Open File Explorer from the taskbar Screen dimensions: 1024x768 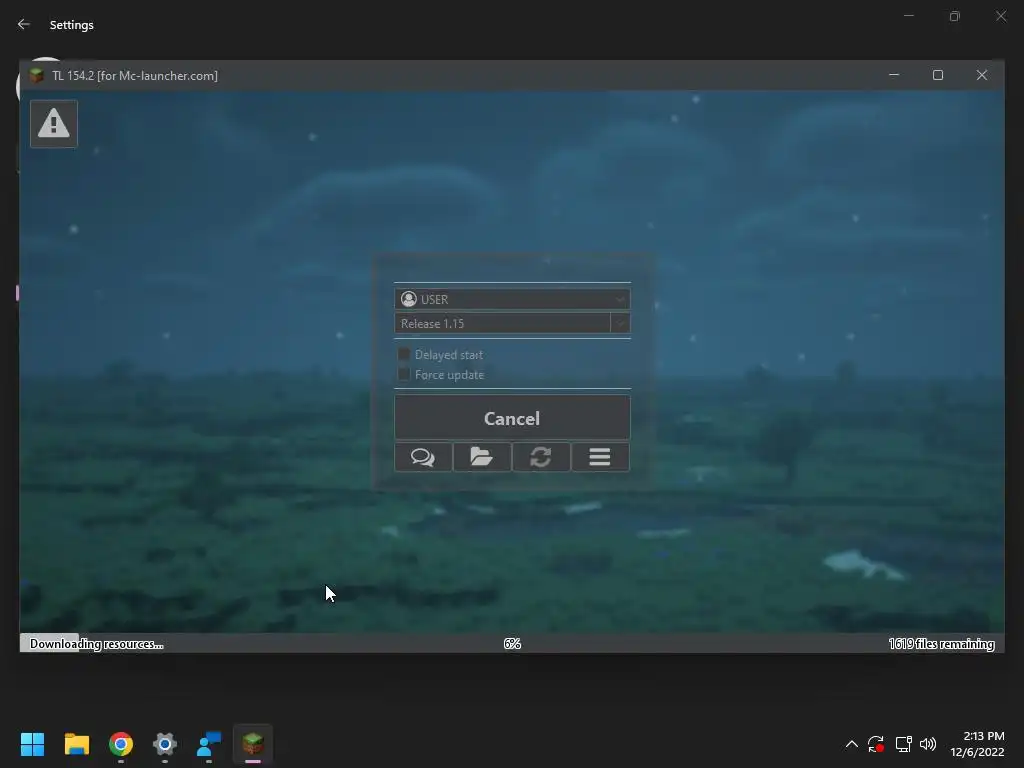pyautogui.click(x=77, y=744)
